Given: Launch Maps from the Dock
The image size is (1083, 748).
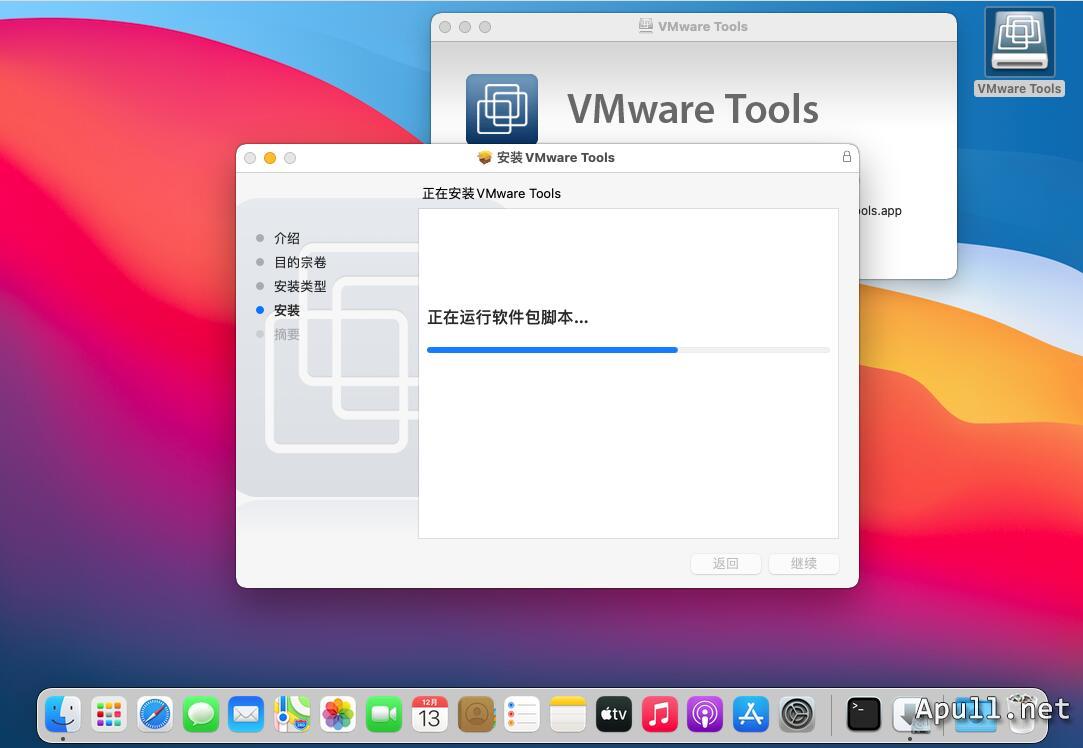Looking at the screenshot, I should coord(292,713).
